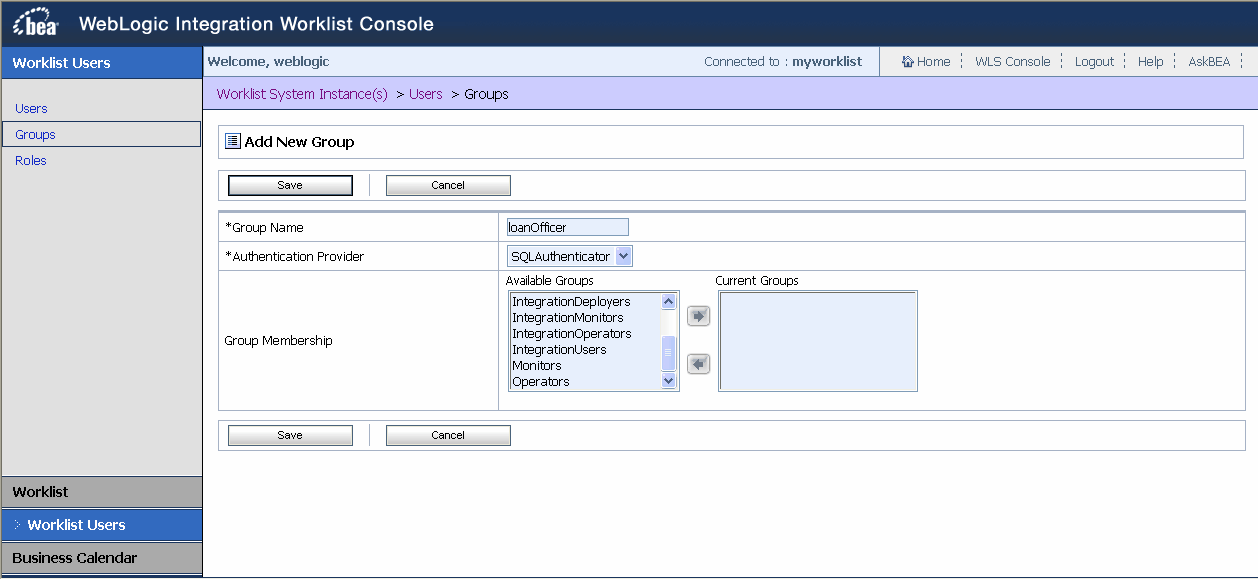Click Logout in the top bar
The image size is (1258, 579).
(x=1094, y=62)
